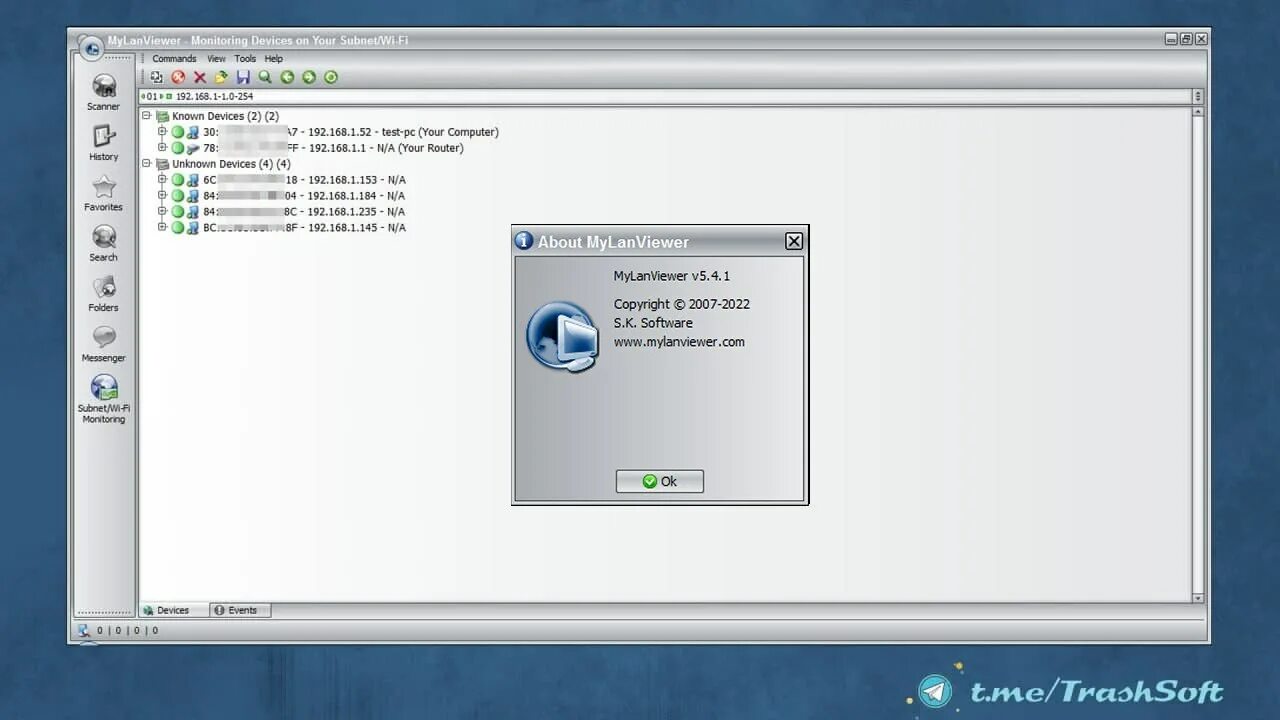Screen dimensions: 1280x720
Task: Select the 192.168.1.145 - N/A row text
Action: (304, 228)
